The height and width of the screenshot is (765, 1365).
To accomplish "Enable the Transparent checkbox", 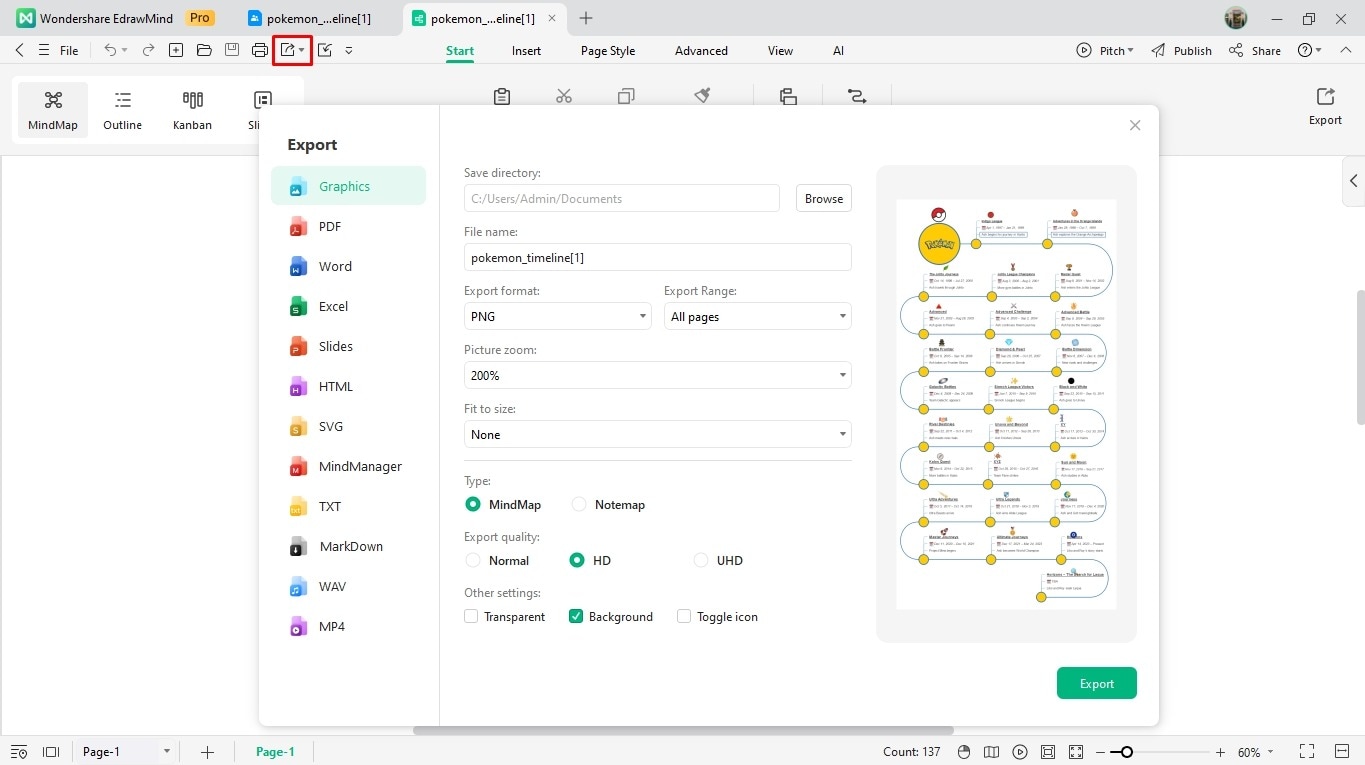I will click(471, 617).
